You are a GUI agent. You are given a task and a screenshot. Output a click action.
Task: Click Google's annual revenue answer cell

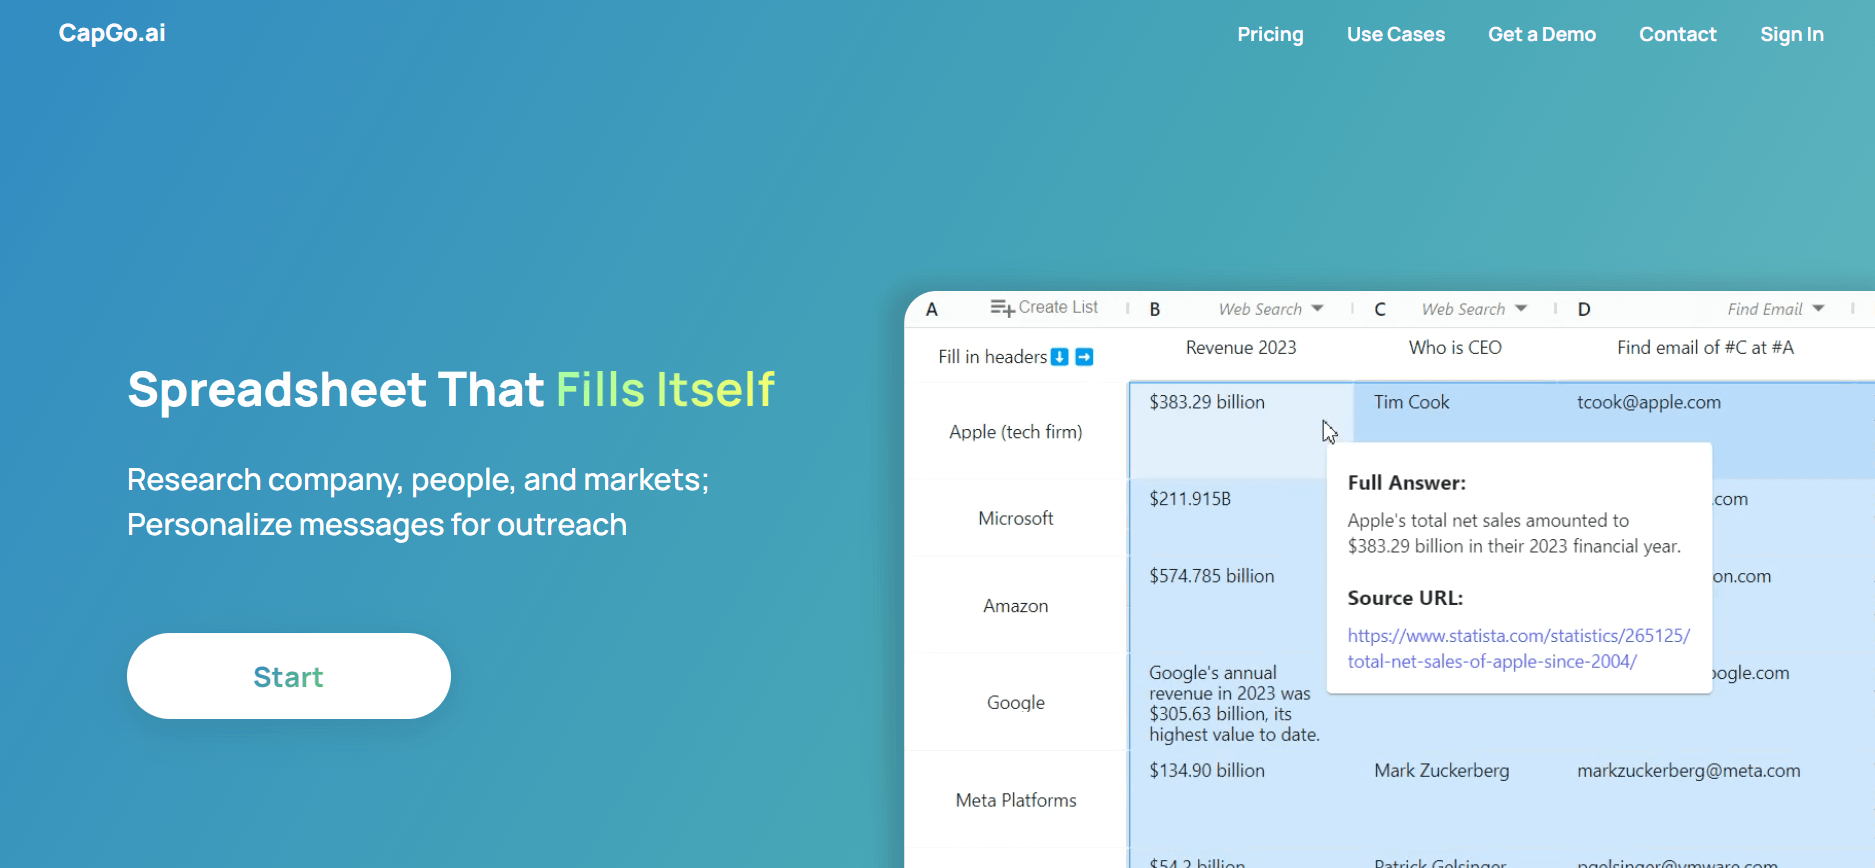pos(1234,703)
